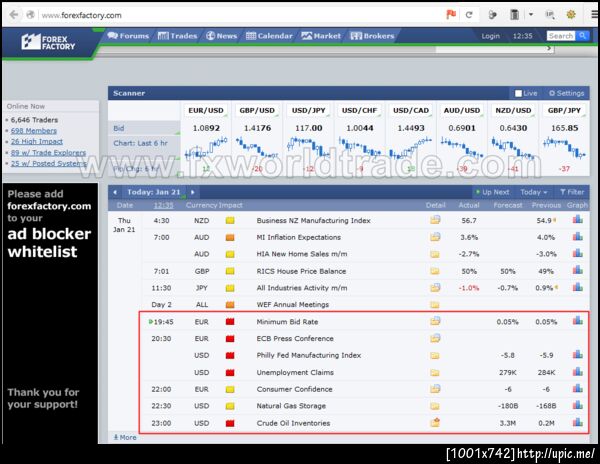Show graph for Business NZ Manufacturing Index
The height and width of the screenshot is (464, 600).
(578, 219)
